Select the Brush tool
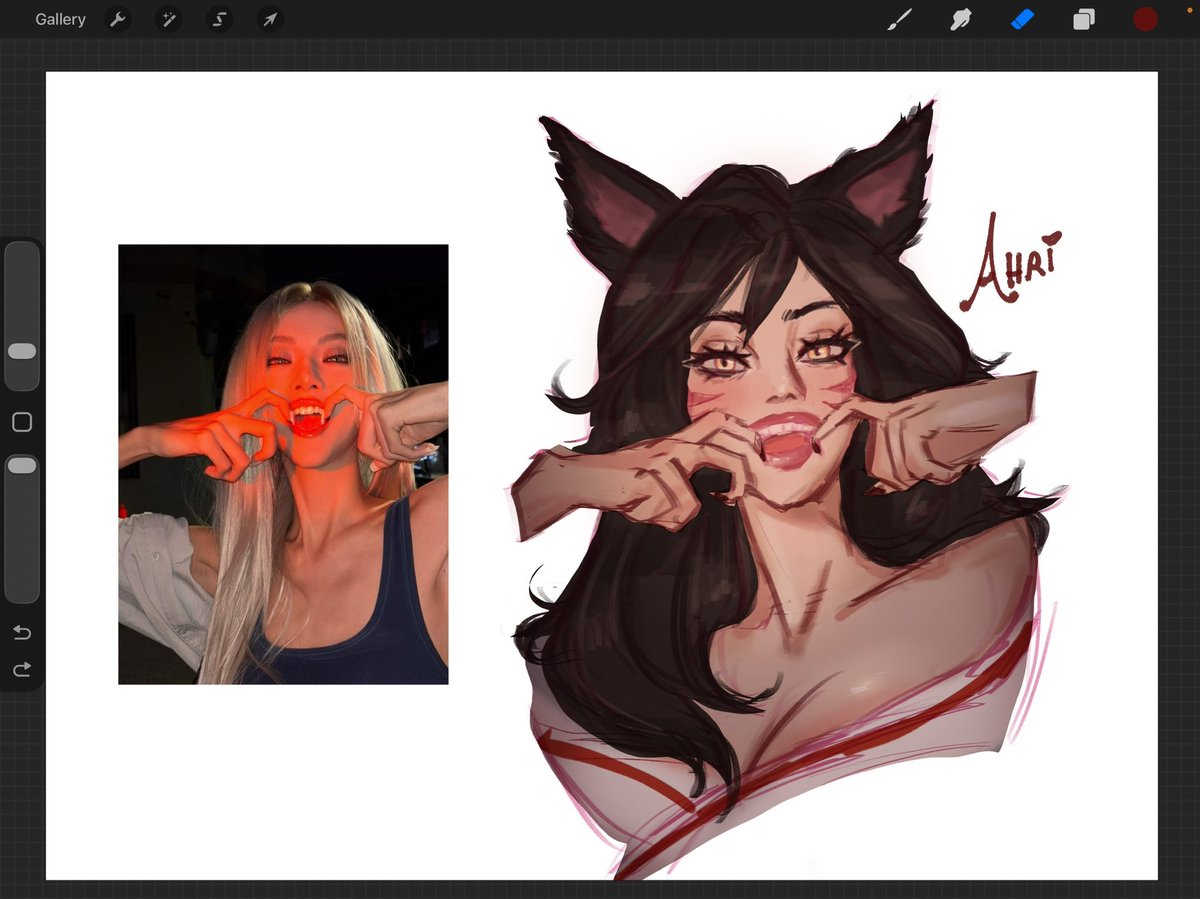The image size is (1200, 899). click(900, 19)
